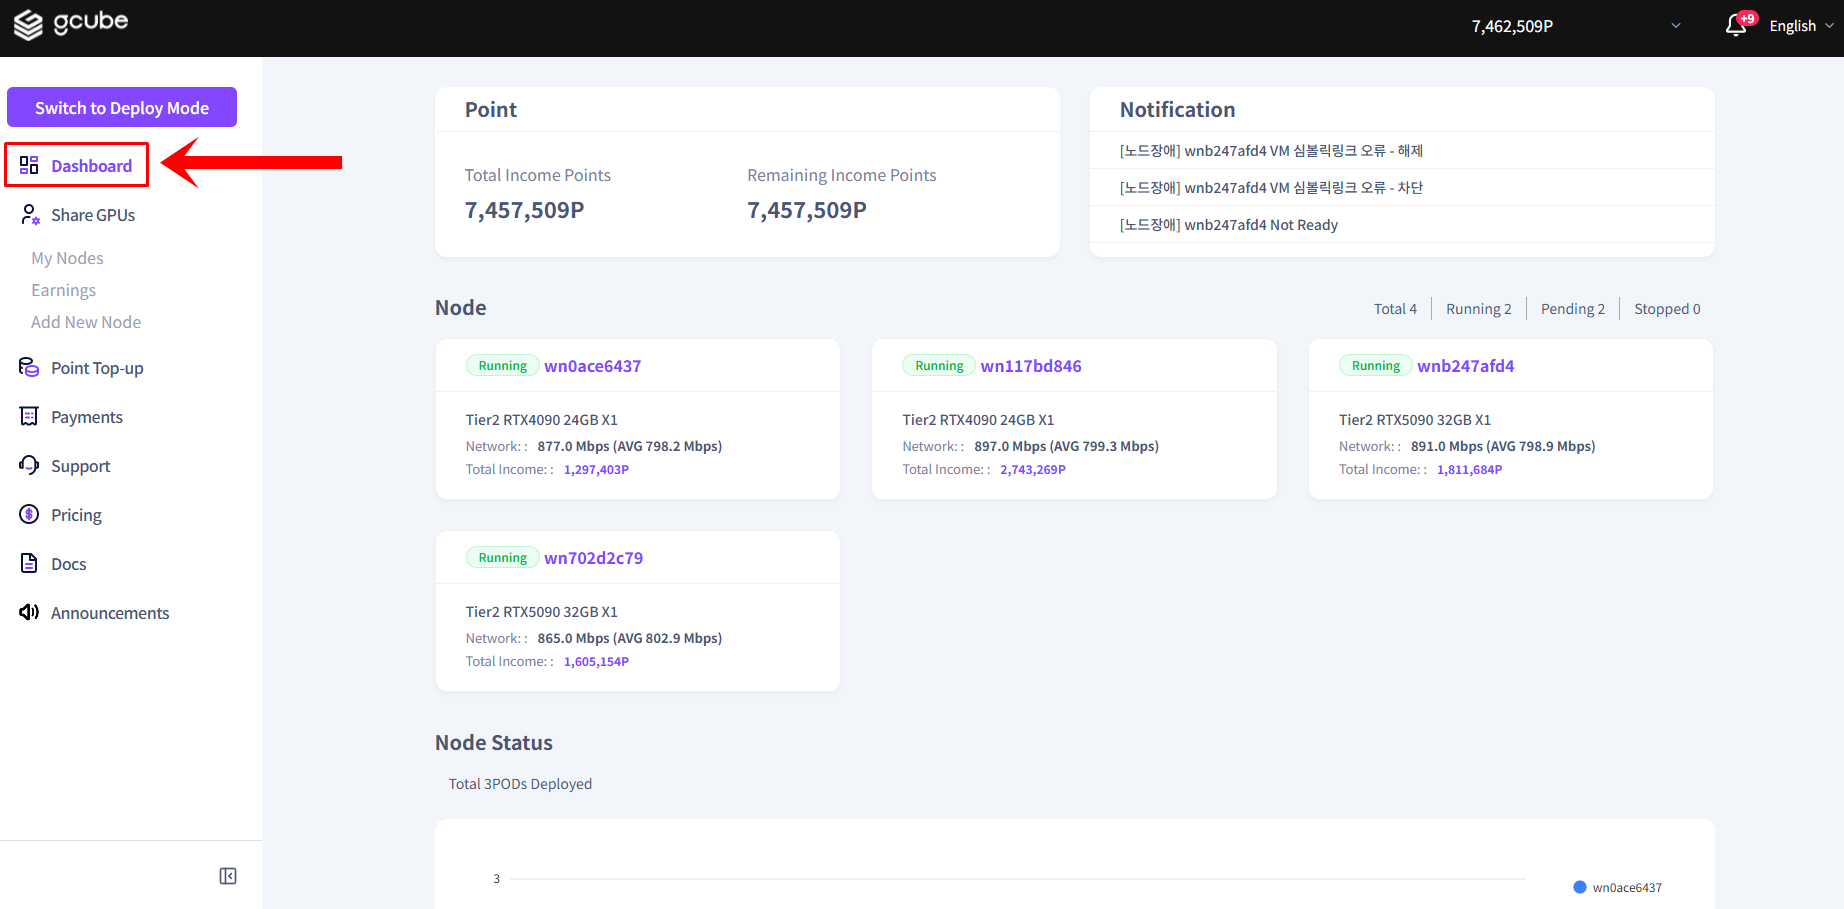
Task: Click Running badge on wn117bd846 card
Action: pyautogui.click(x=939, y=366)
